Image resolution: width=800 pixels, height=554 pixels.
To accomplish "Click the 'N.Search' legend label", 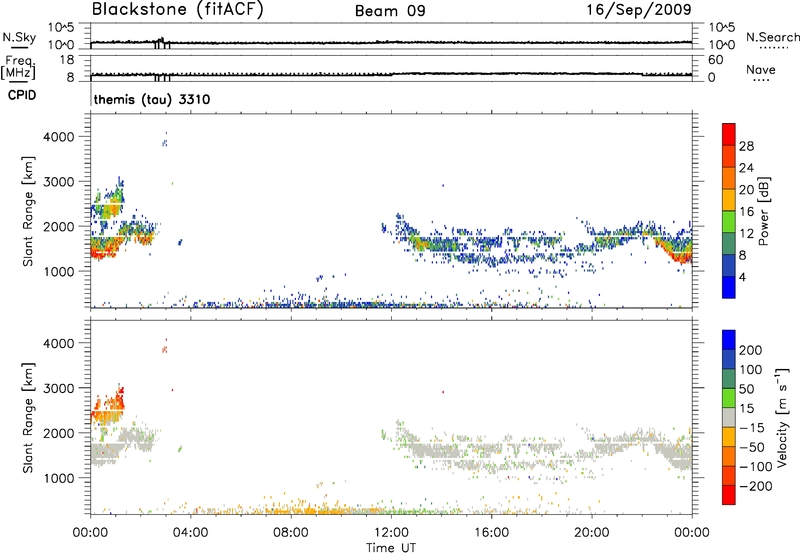I will tap(772, 37).
